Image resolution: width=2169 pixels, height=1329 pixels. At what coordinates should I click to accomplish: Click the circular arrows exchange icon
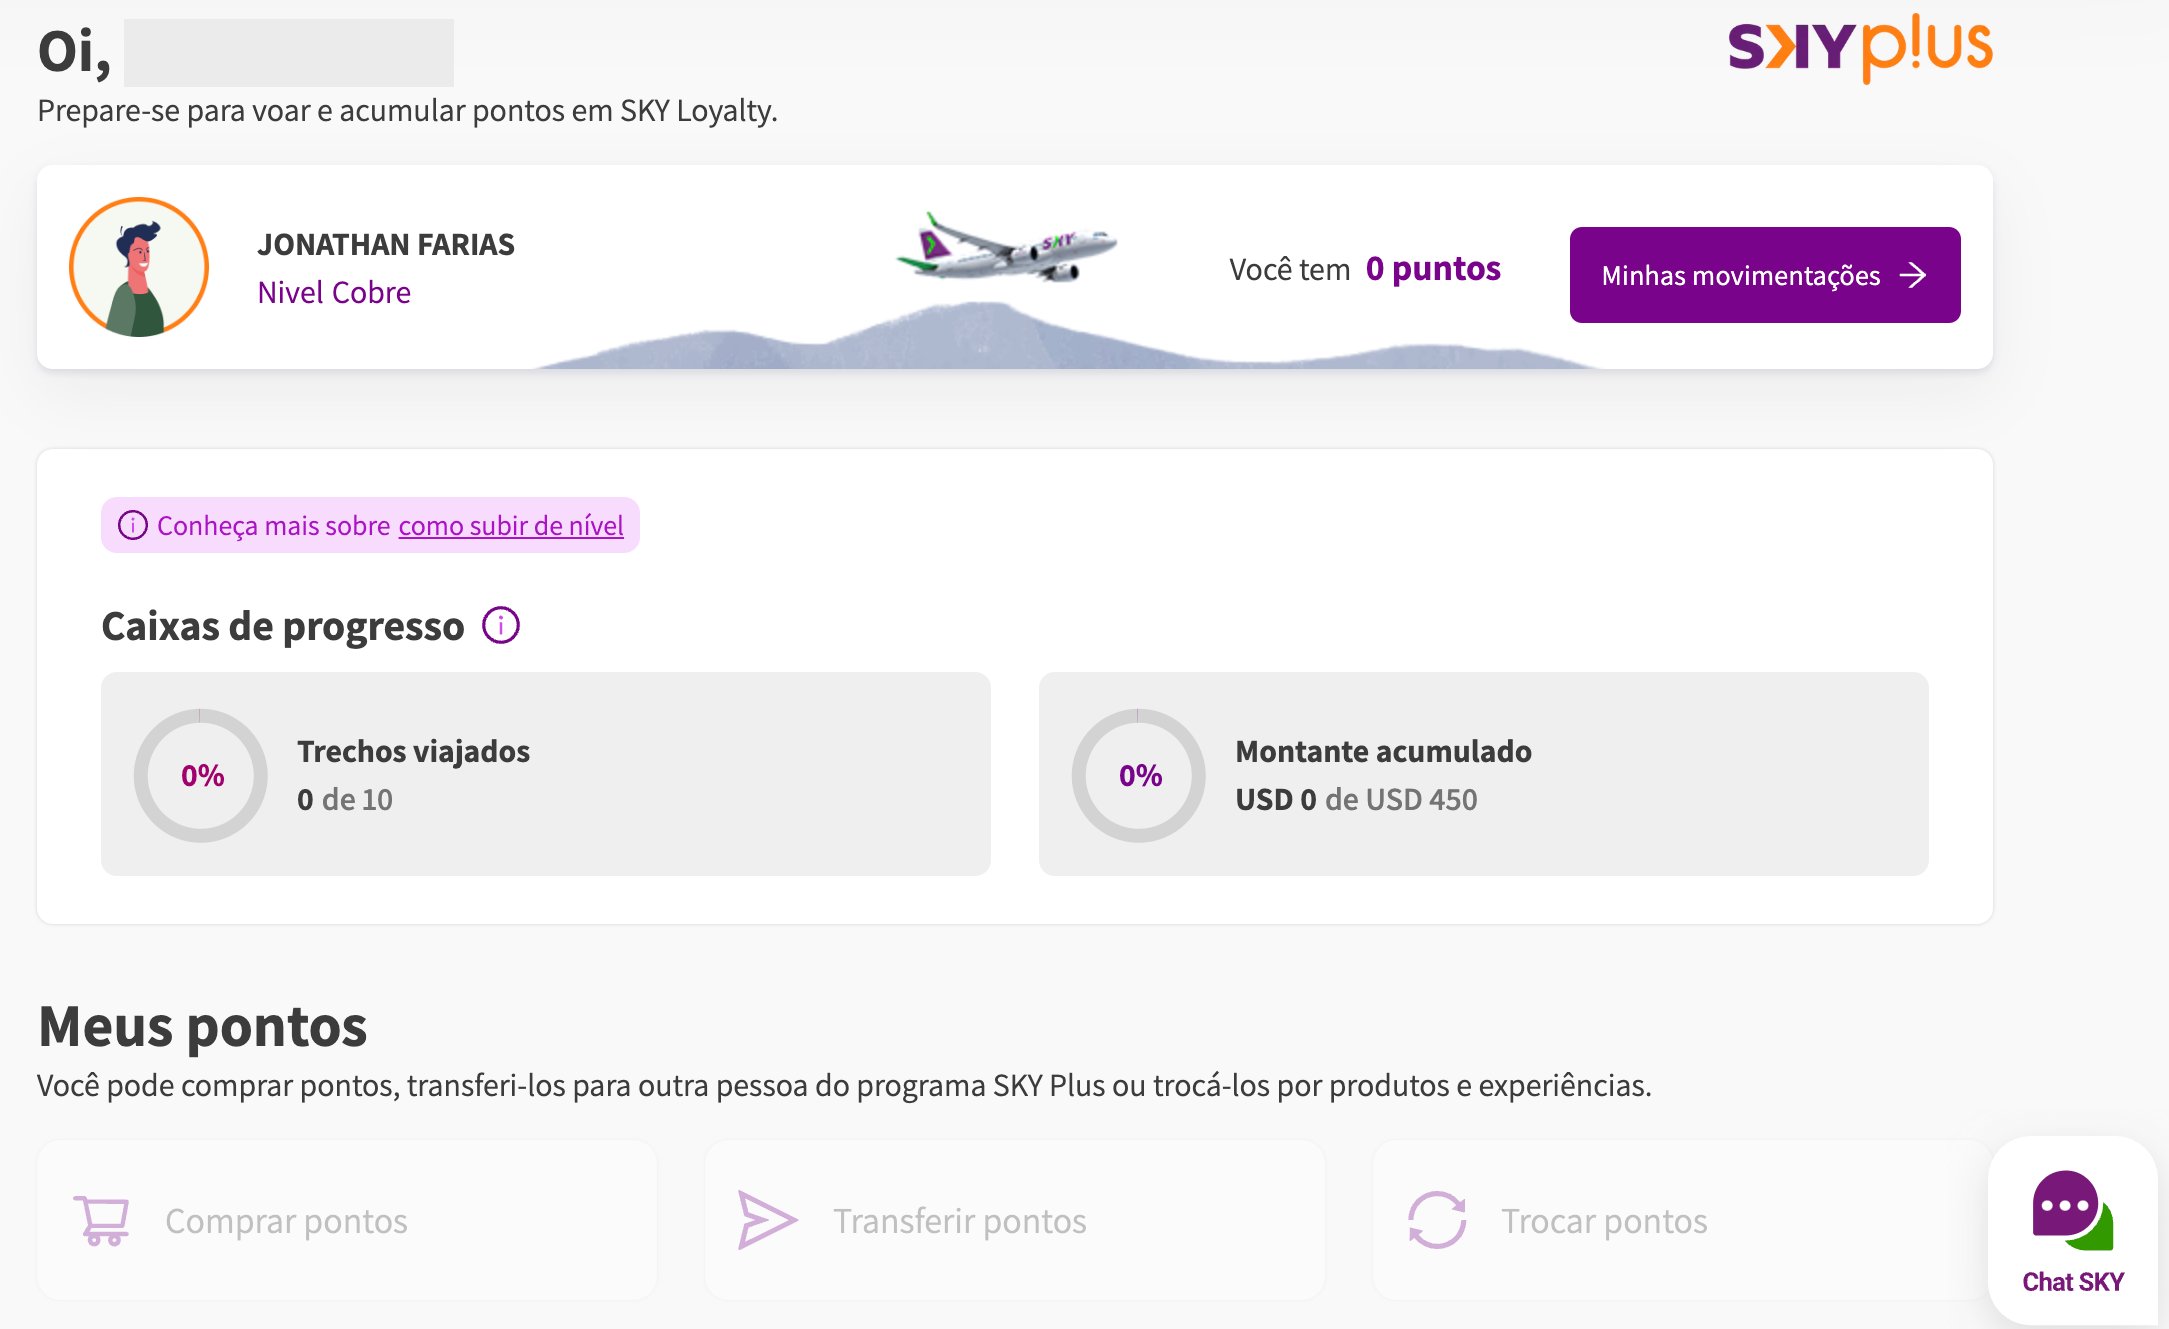coord(1437,1220)
